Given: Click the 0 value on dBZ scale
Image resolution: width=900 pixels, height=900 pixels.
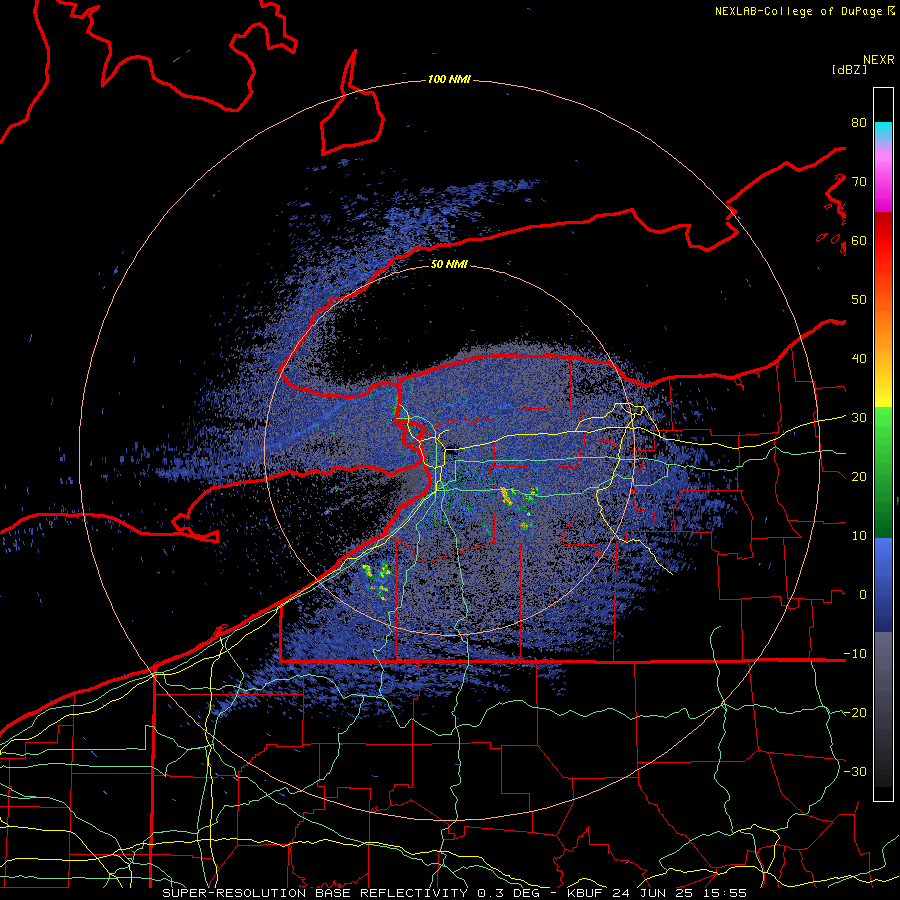Looking at the screenshot, I should click(x=863, y=595).
